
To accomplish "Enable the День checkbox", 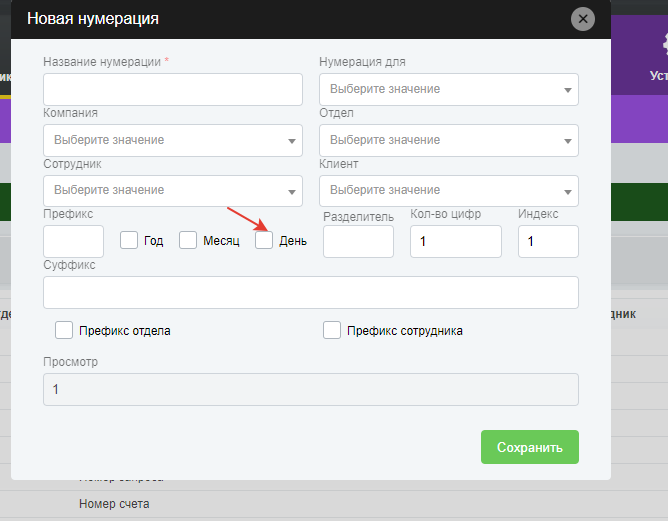I will point(264,240).
